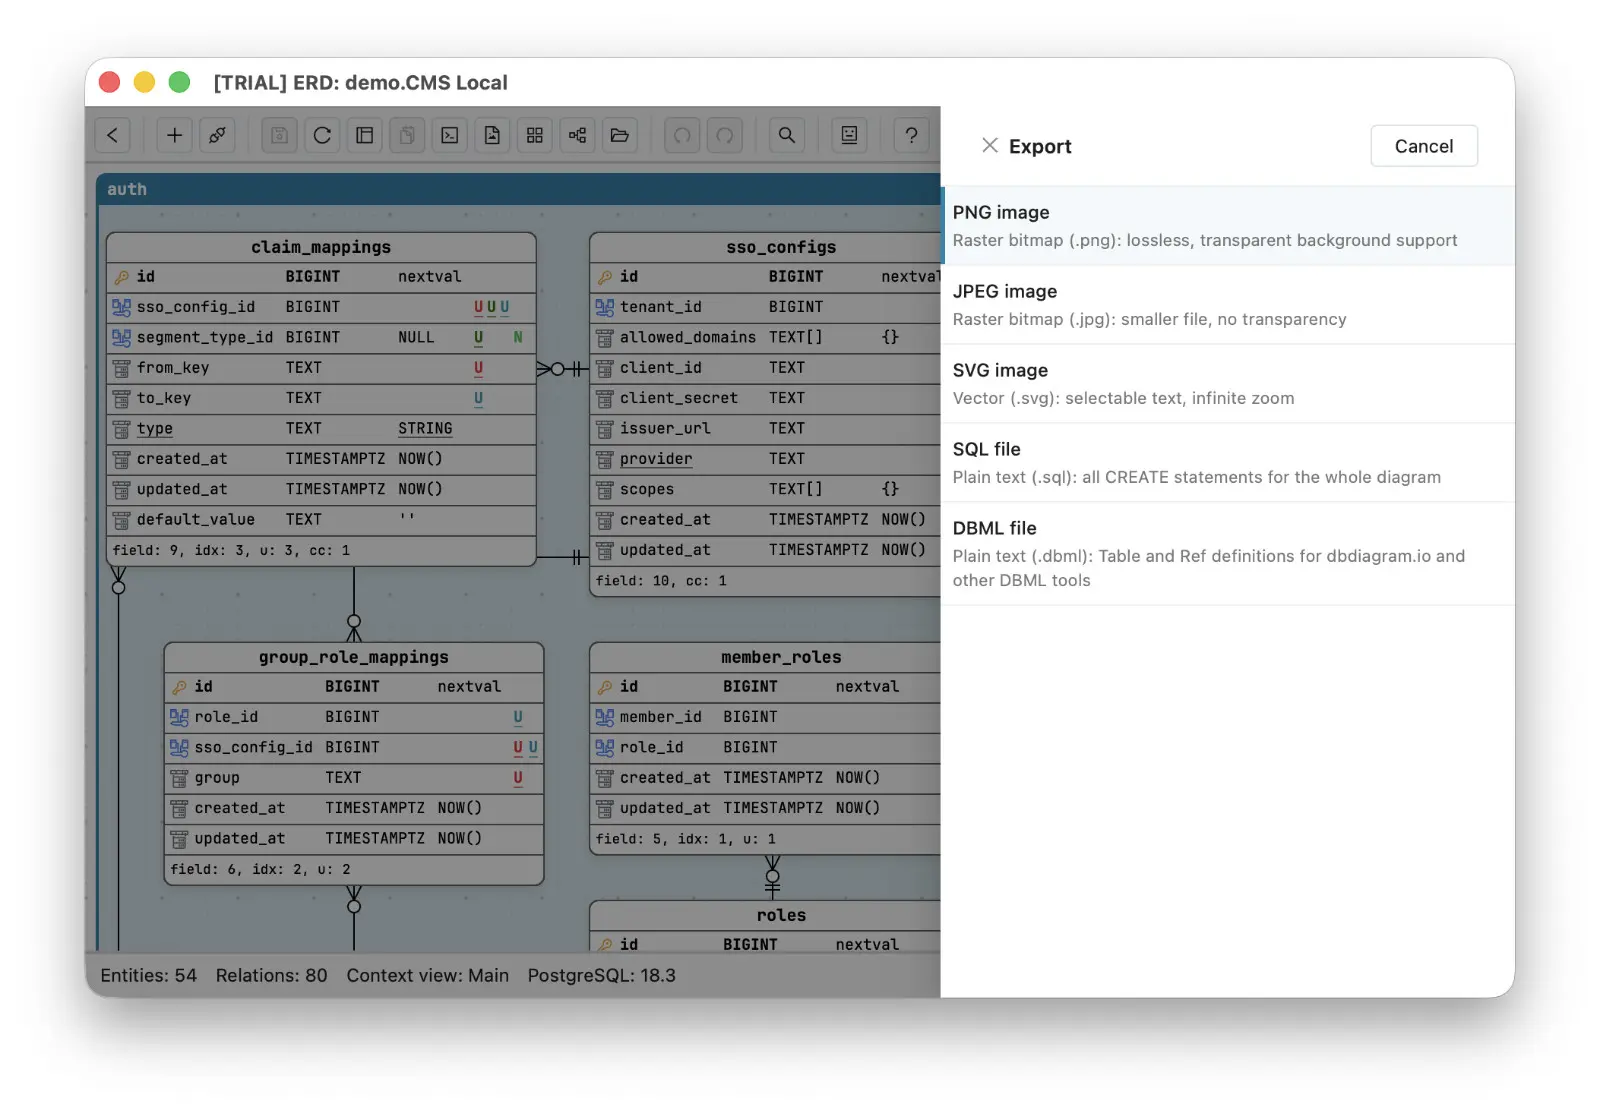Select the allowed_domains field row
The width and height of the screenshot is (1600, 1110).
coord(766,337)
